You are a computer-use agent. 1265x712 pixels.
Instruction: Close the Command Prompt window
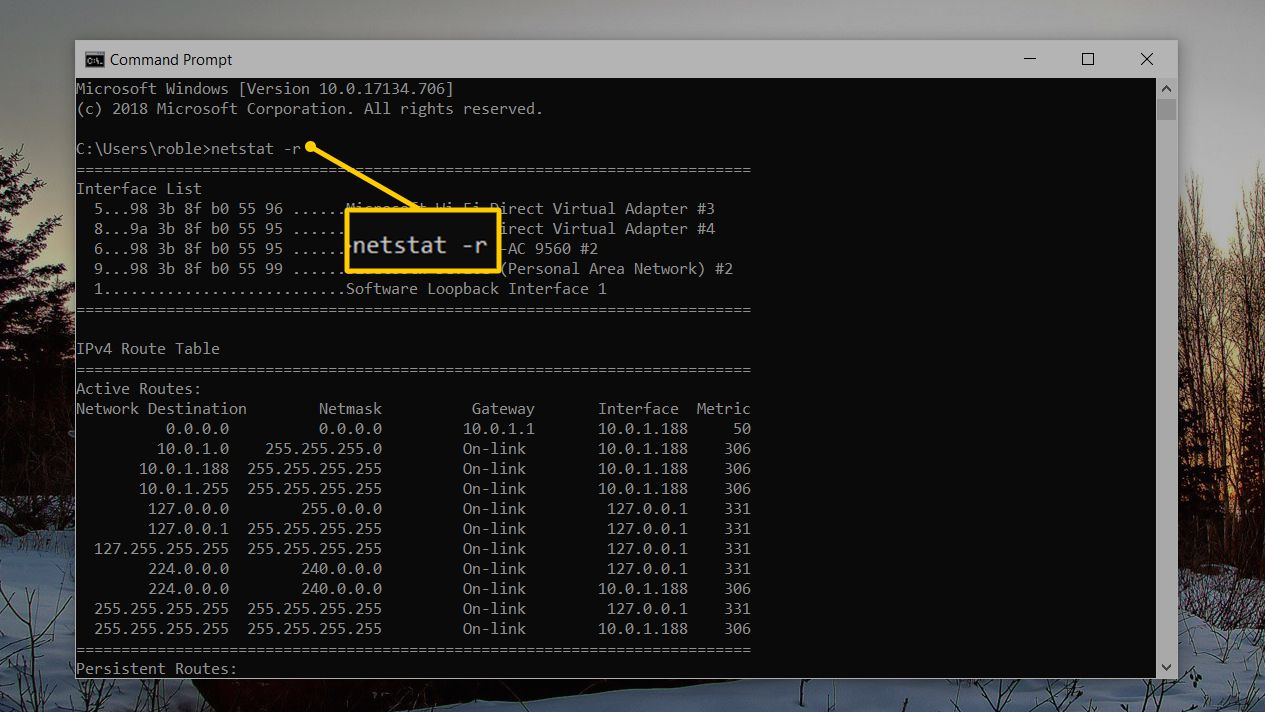coord(1147,59)
